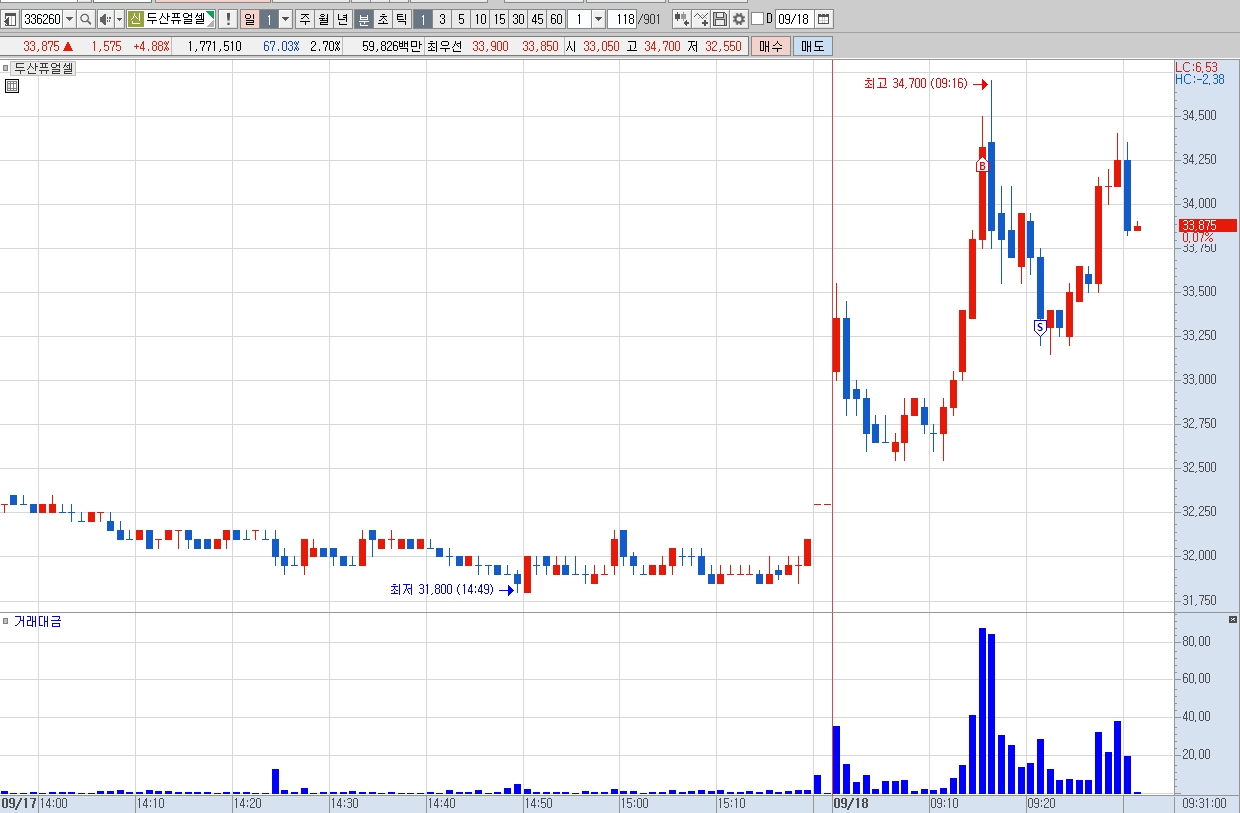Click the 118 bar count input field
Image resolution: width=1240 pixels, height=813 pixels.
coord(622,19)
